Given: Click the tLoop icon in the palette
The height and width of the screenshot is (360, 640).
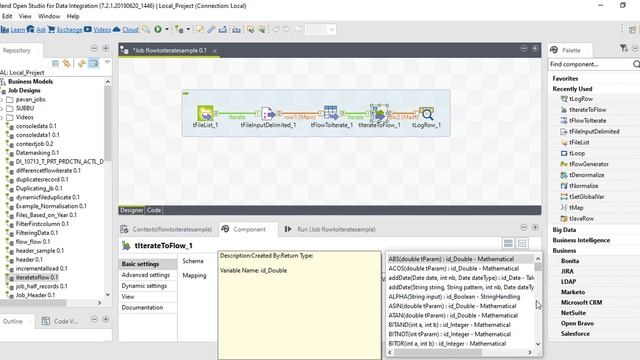Looking at the screenshot, I should click(x=564, y=153).
